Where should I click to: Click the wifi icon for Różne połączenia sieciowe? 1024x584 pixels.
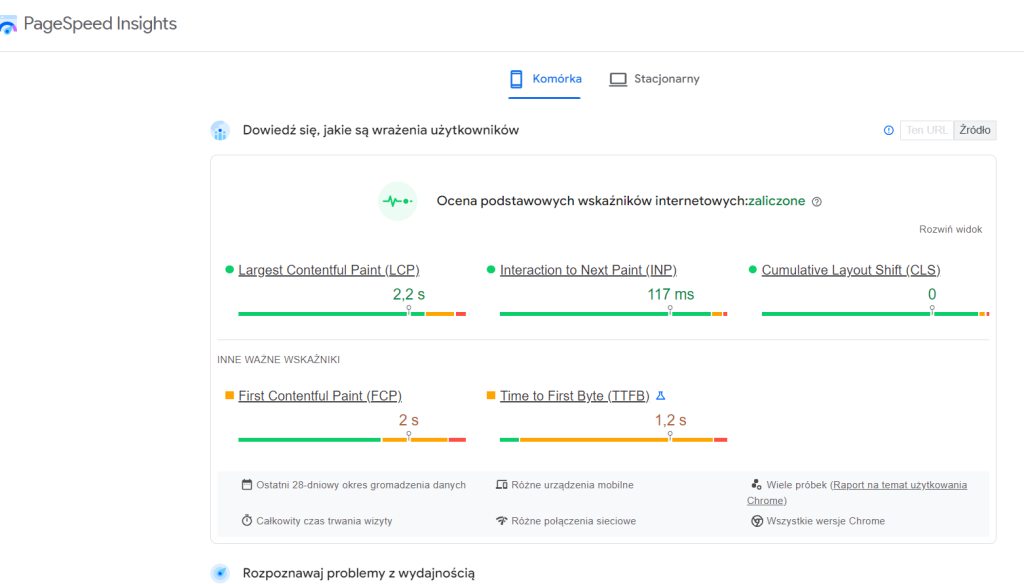point(502,521)
